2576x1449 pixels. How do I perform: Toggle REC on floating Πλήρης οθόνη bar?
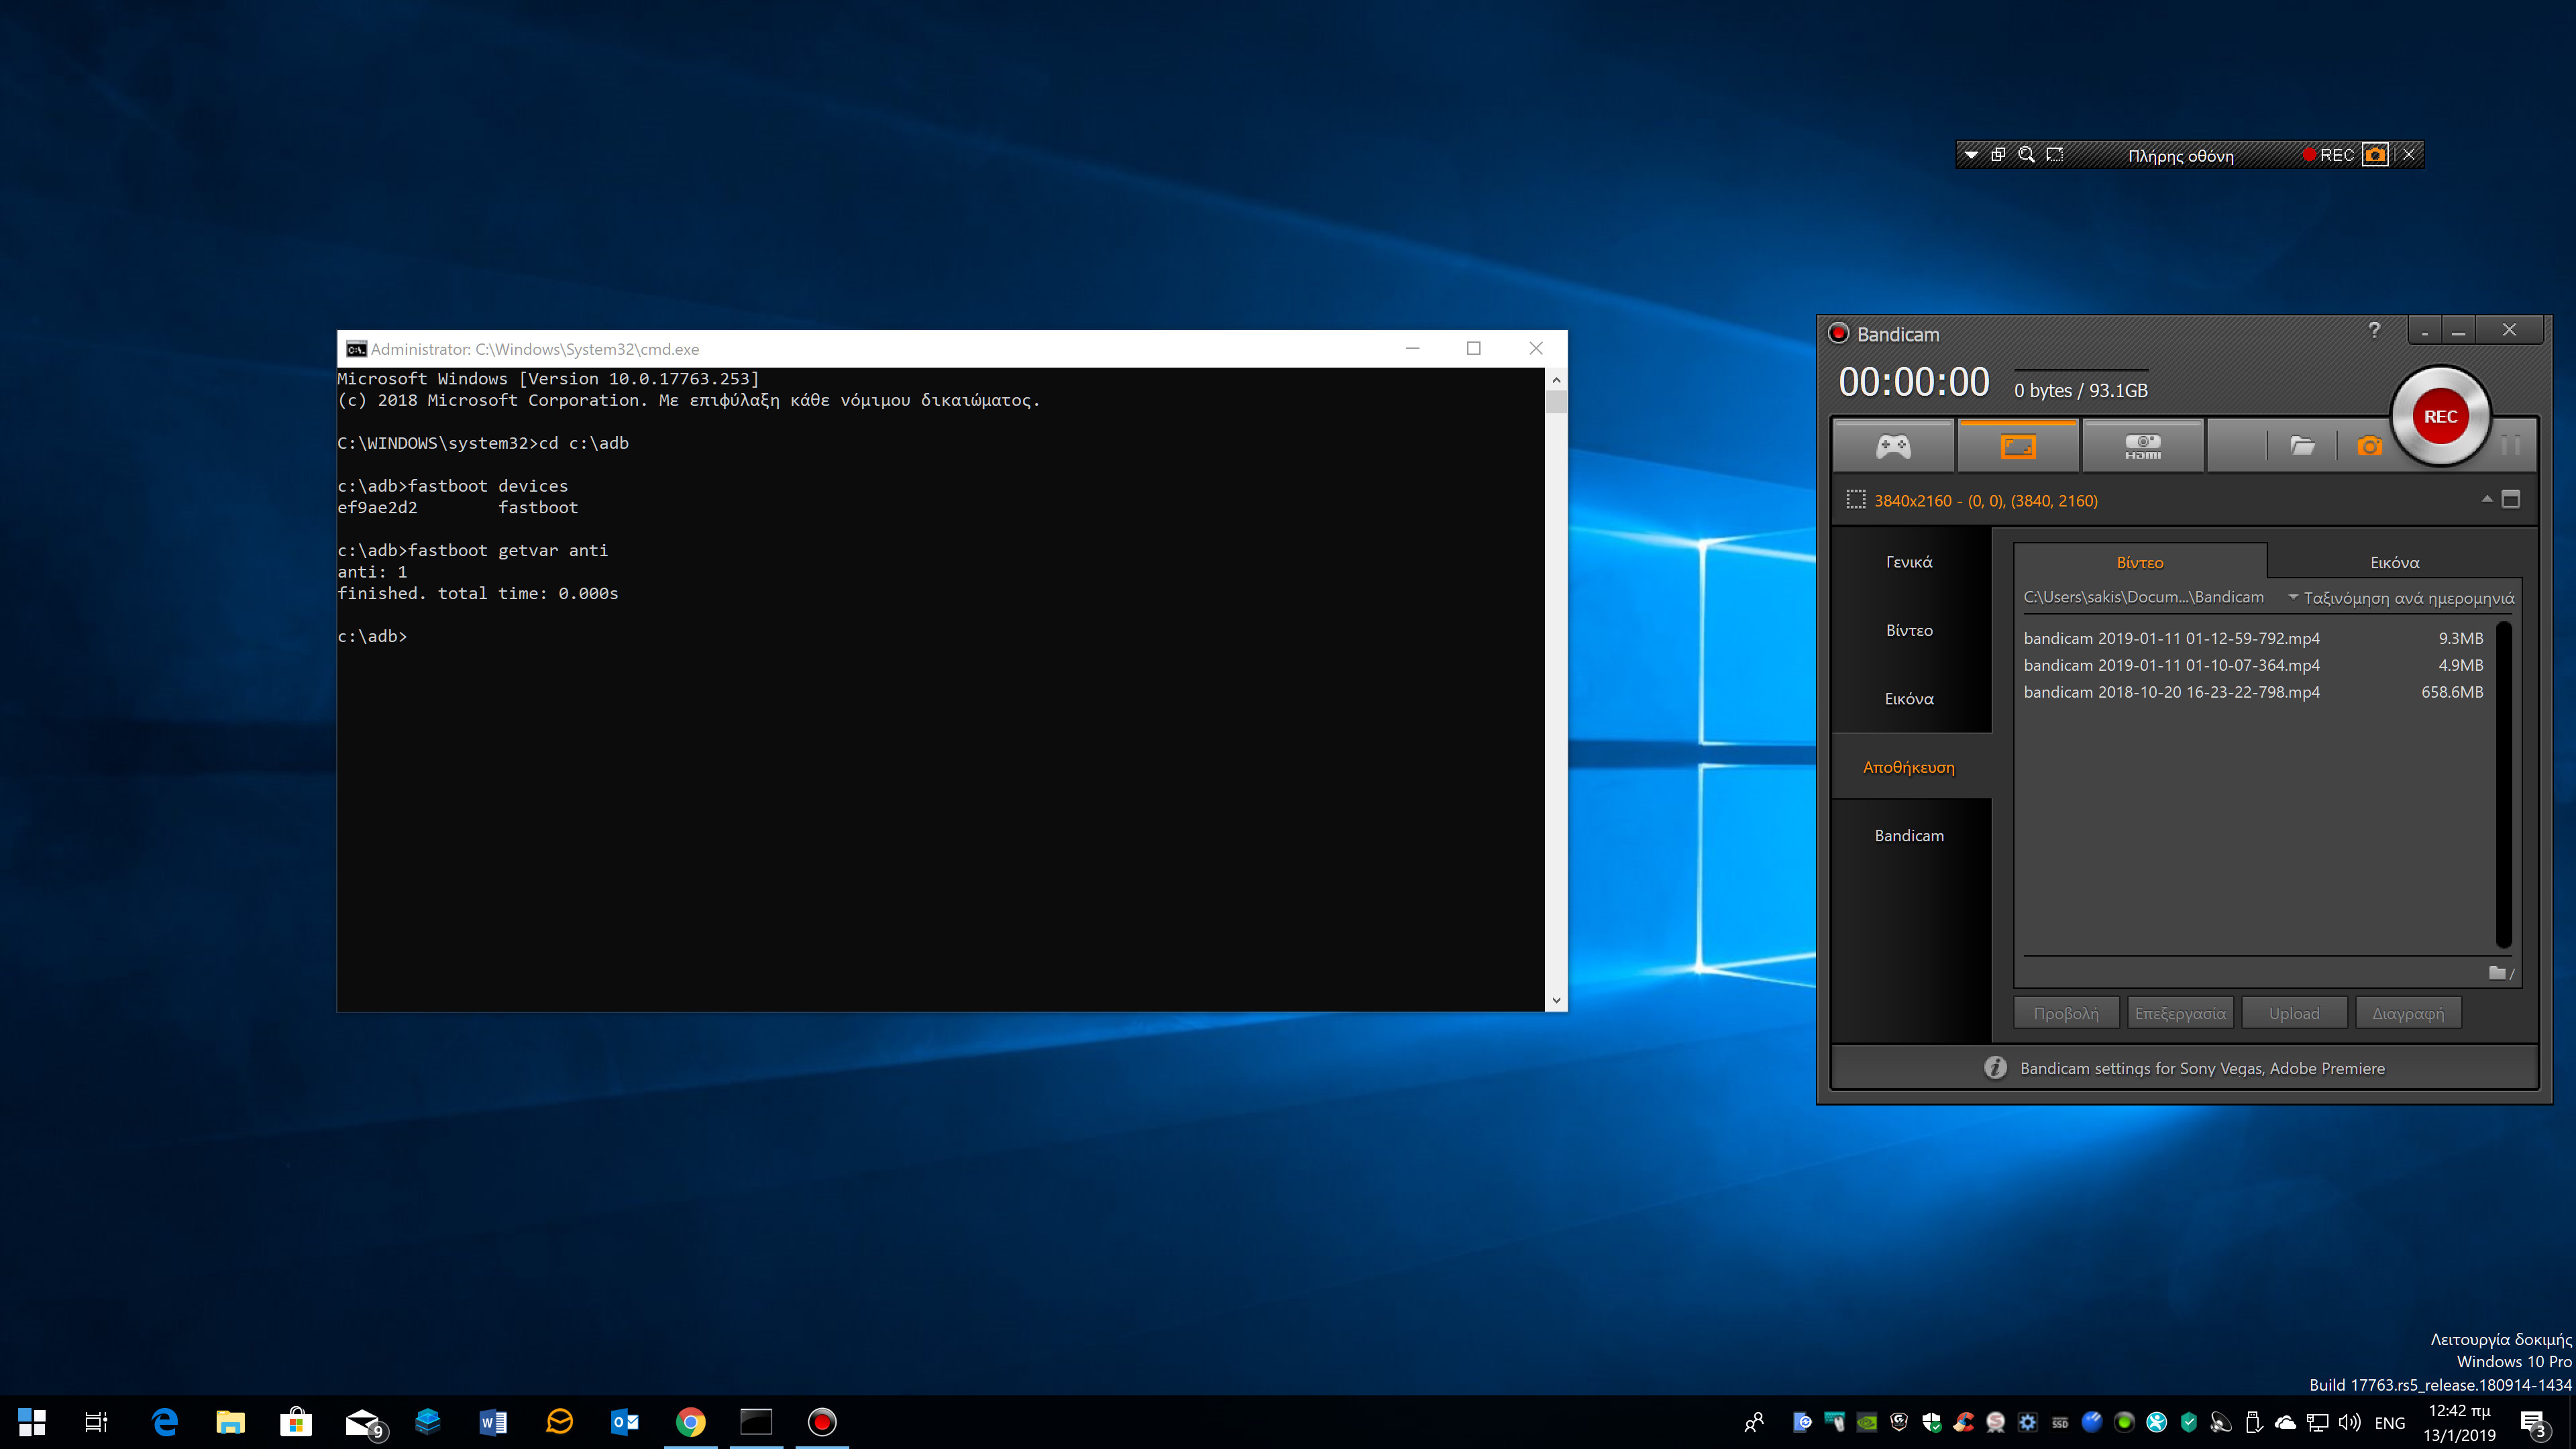(2329, 155)
